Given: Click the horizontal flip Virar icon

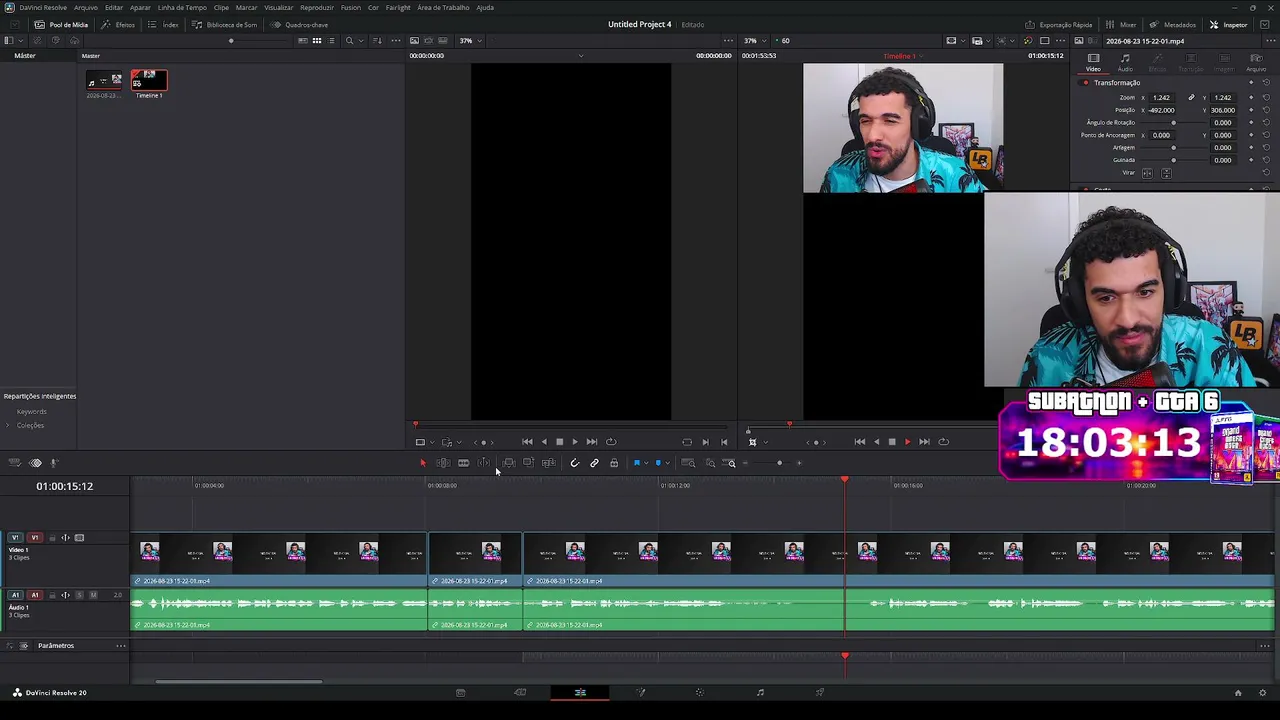Looking at the screenshot, I should click(1147, 173).
